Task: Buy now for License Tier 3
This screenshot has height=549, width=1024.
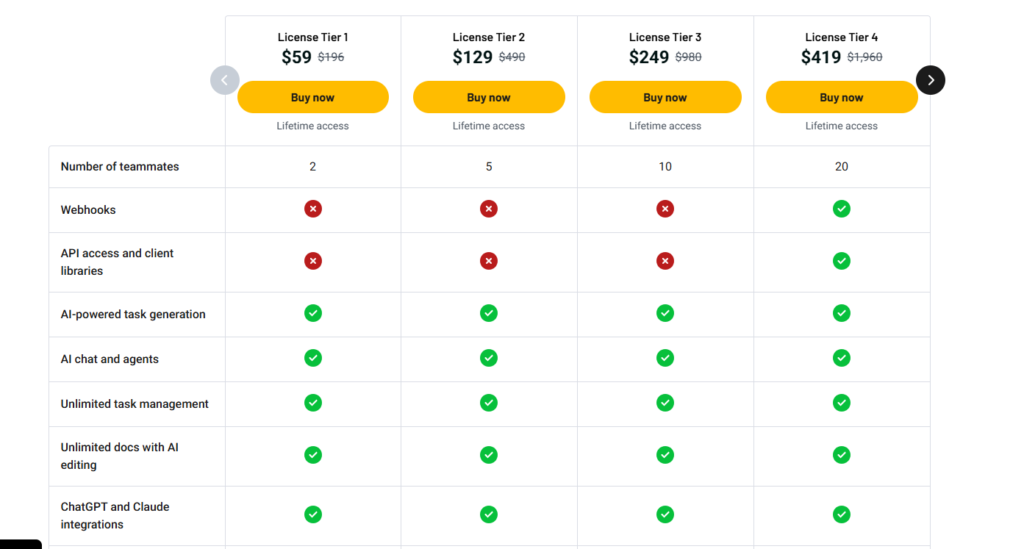Action: click(x=665, y=97)
